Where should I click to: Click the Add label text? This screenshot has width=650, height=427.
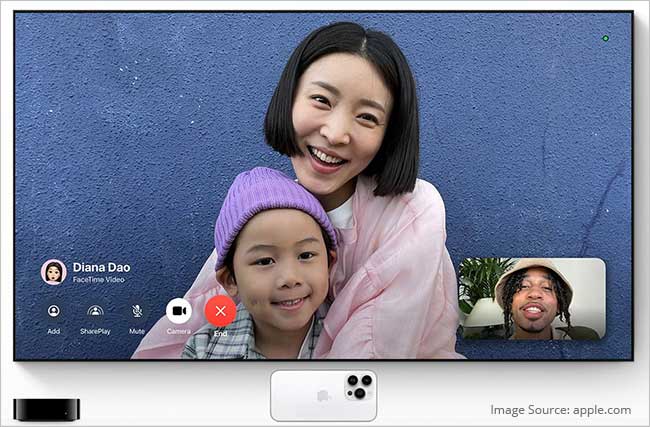coord(53,331)
